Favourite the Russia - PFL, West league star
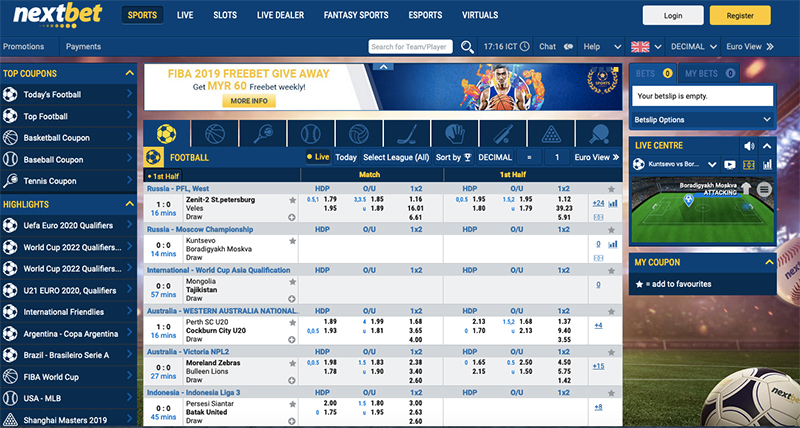This screenshot has height=428, width=800. pyautogui.click(x=611, y=189)
